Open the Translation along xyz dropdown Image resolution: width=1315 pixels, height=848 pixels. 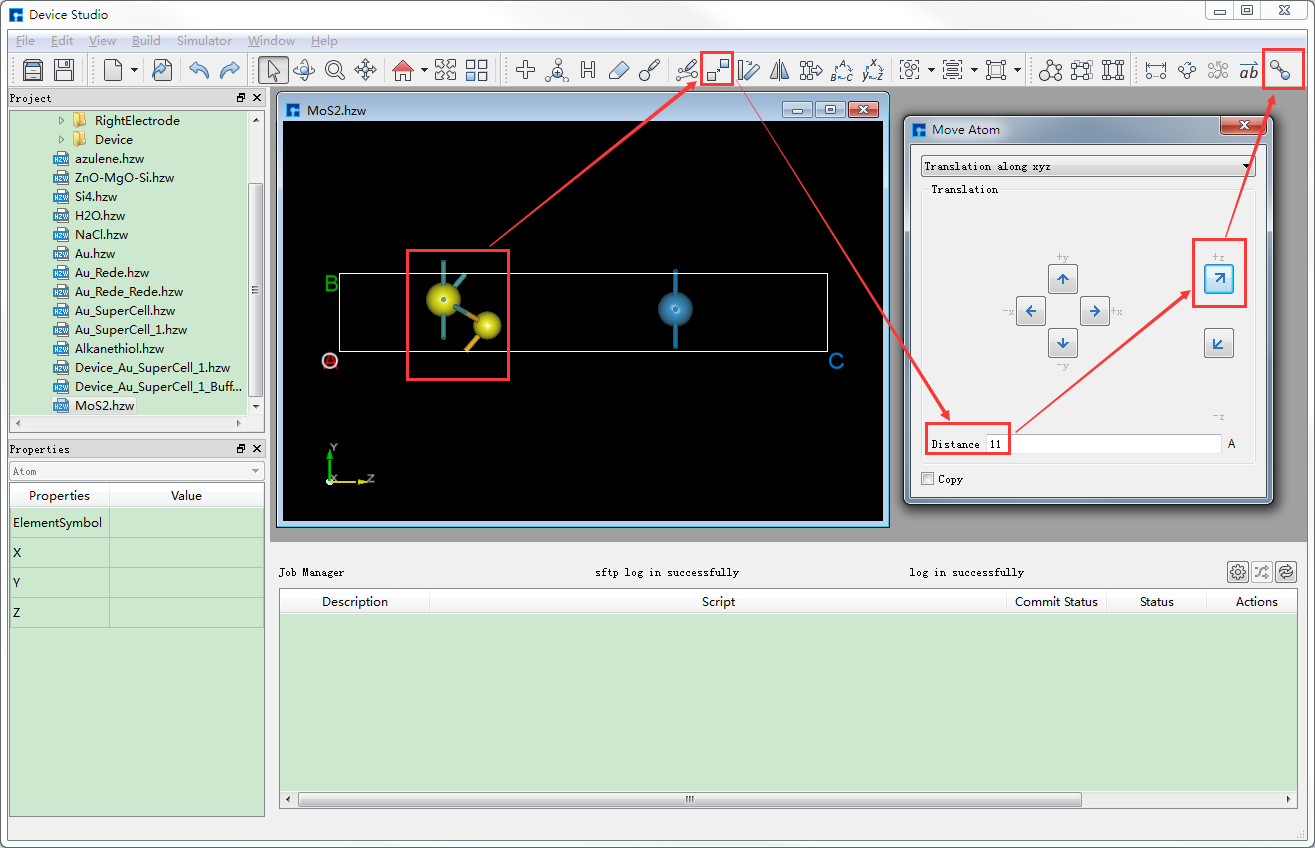click(1087, 166)
